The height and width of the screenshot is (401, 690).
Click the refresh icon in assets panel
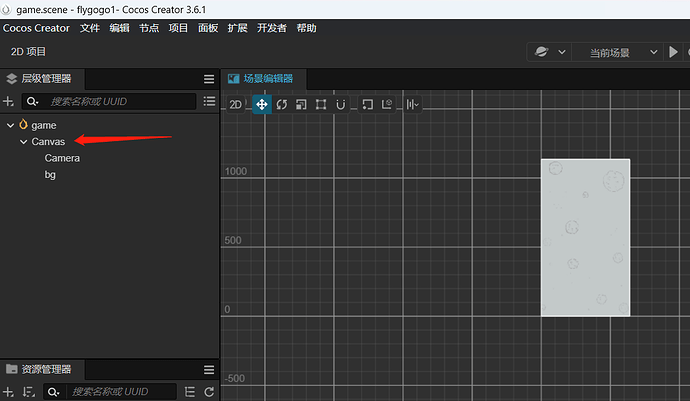coord(209,392)
